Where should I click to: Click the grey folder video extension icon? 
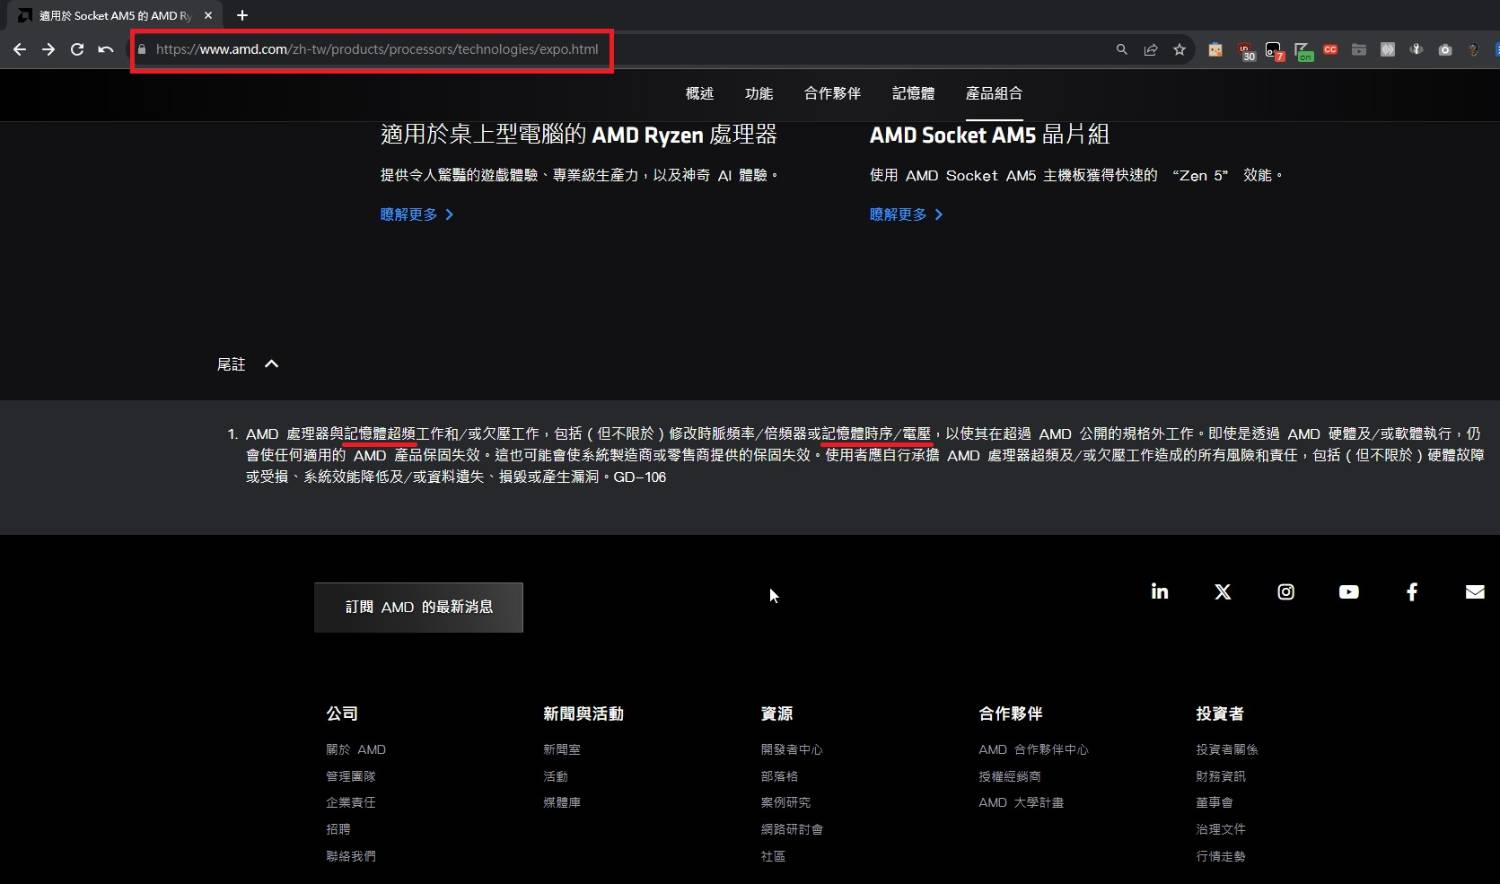[x=1359, y=49]
